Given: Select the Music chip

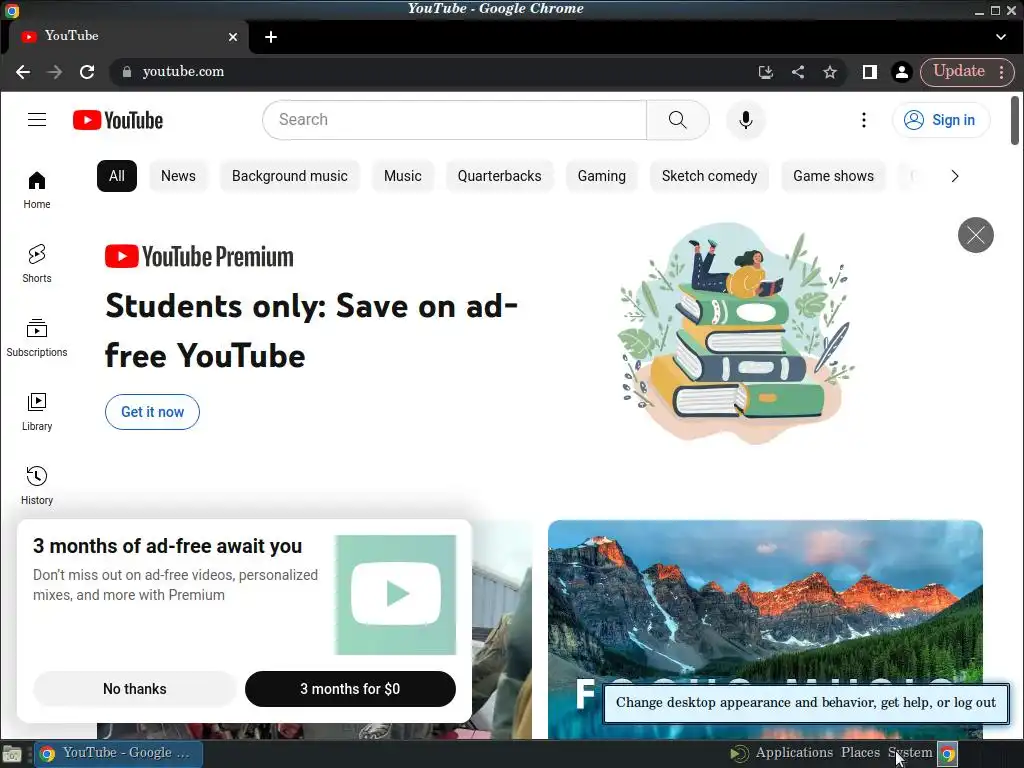Looking at the screenshot, I should click(x=402, y=176).
